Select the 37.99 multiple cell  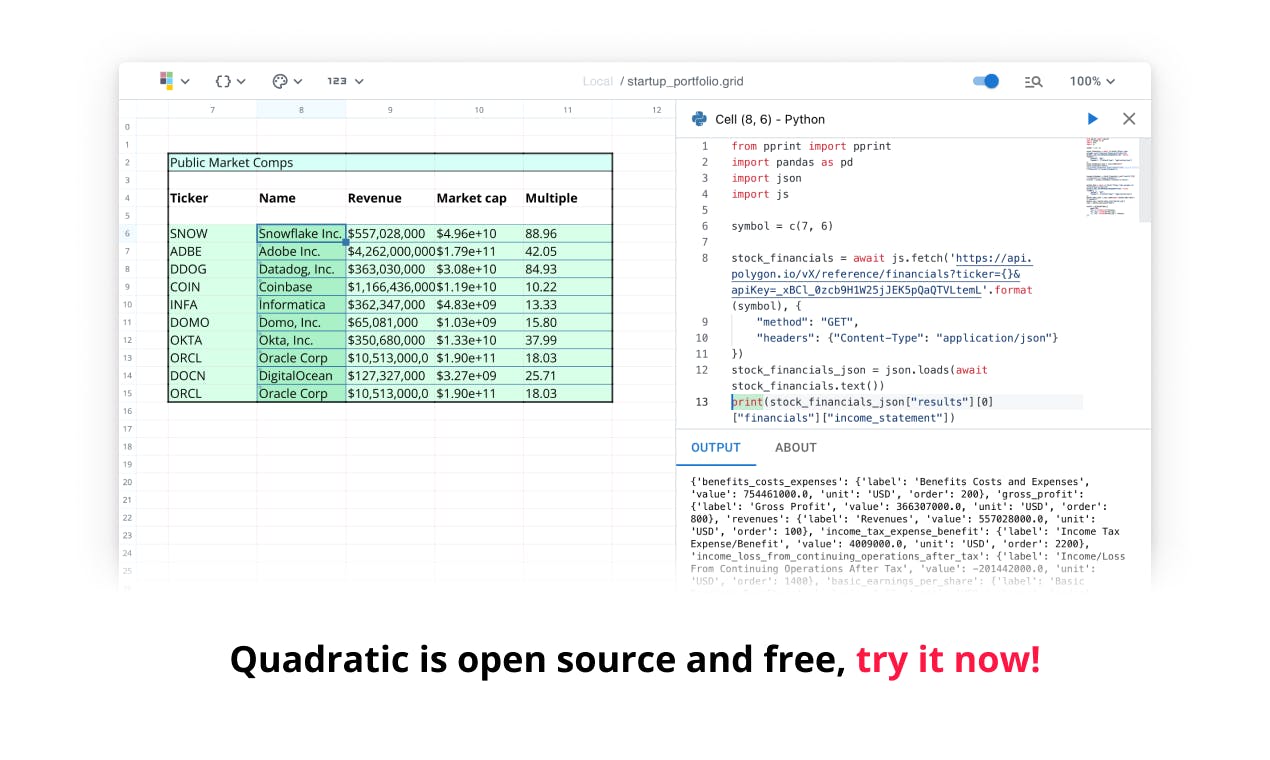(x=567, y=340)
